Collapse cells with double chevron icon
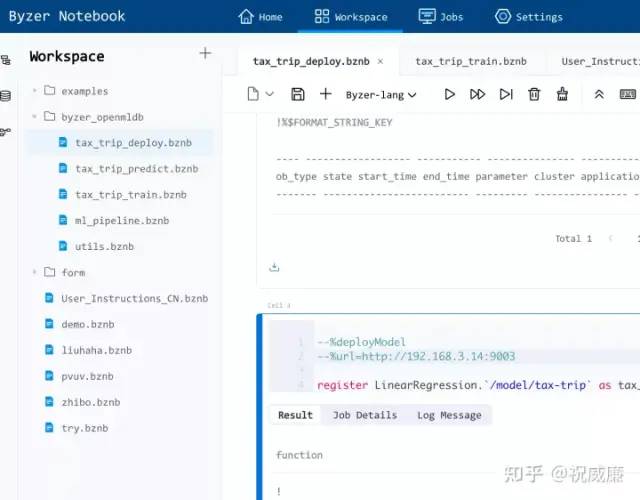This screenshot has width=640, height=500. point(599,94)
